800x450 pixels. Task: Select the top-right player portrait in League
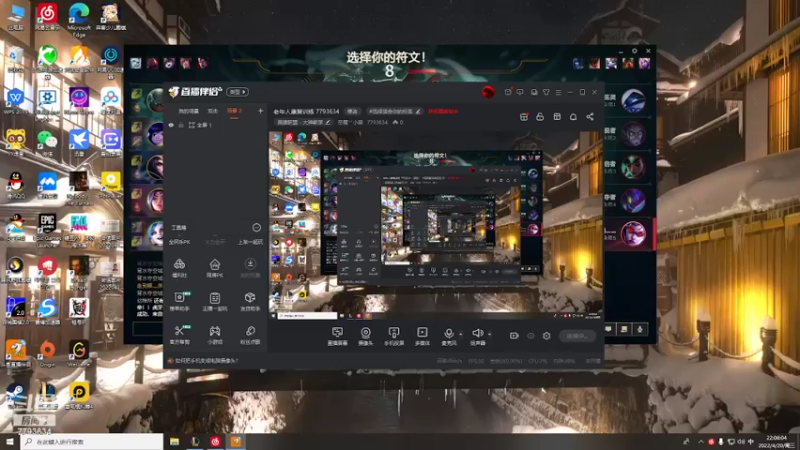pyautogui.click(x=633, y=100)
